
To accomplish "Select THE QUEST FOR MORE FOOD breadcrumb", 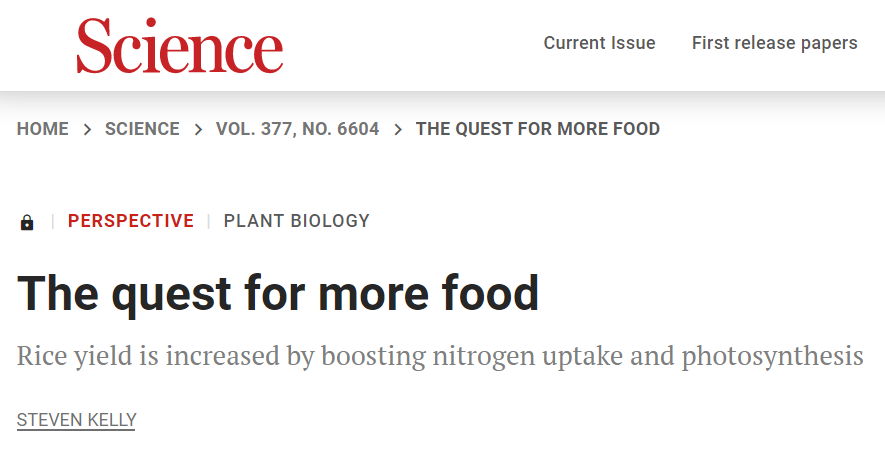I will pyautogui.click(x=538, y=129).
